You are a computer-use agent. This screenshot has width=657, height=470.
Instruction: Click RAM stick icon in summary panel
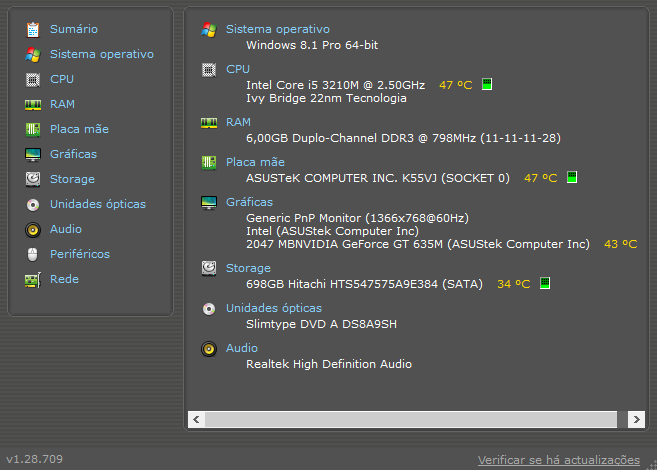(x=209, y=123)
